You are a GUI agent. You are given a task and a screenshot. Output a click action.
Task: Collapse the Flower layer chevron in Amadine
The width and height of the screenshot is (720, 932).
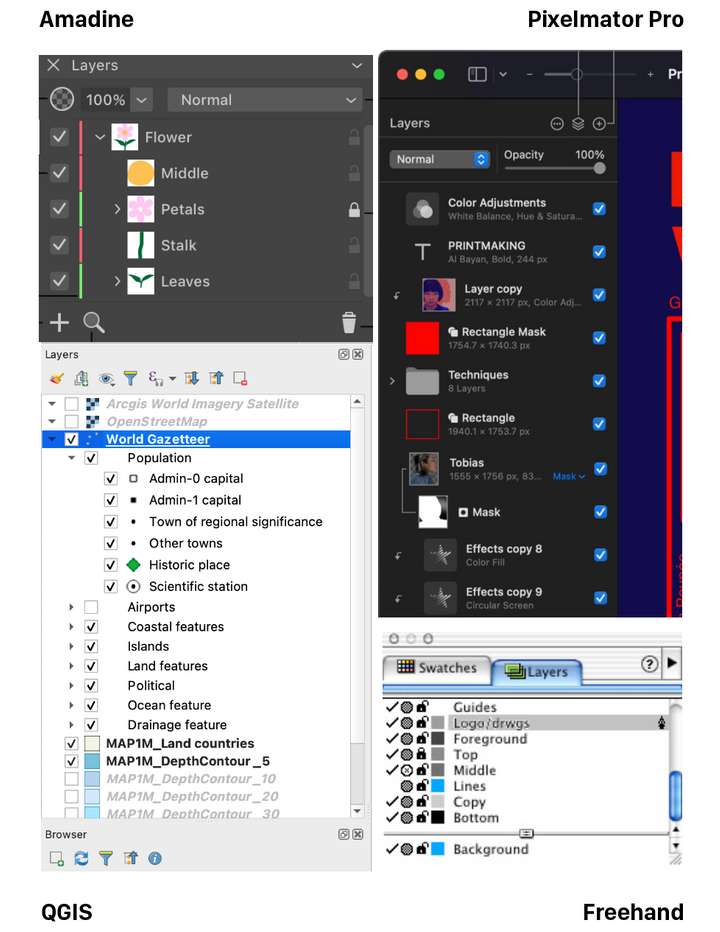tap(100, 137)
